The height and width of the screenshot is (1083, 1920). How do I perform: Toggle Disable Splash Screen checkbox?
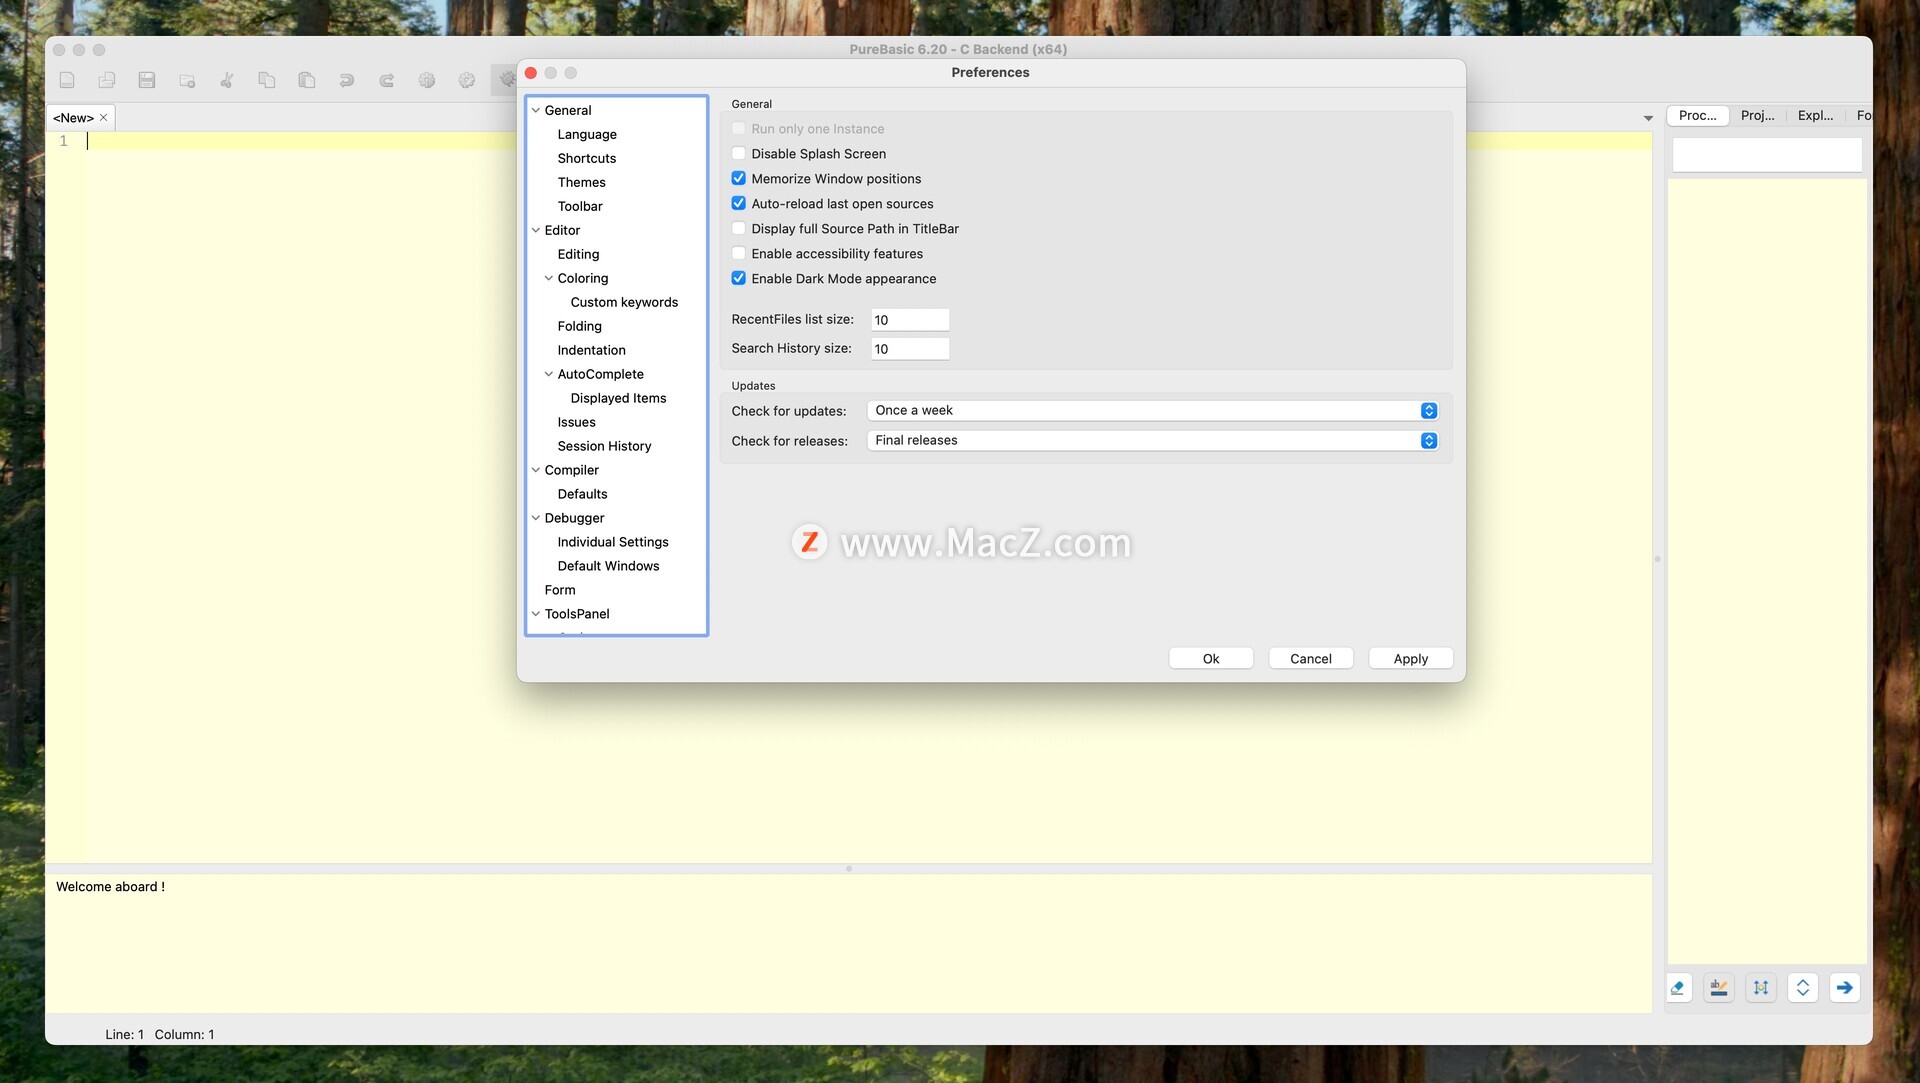(738, 153)
